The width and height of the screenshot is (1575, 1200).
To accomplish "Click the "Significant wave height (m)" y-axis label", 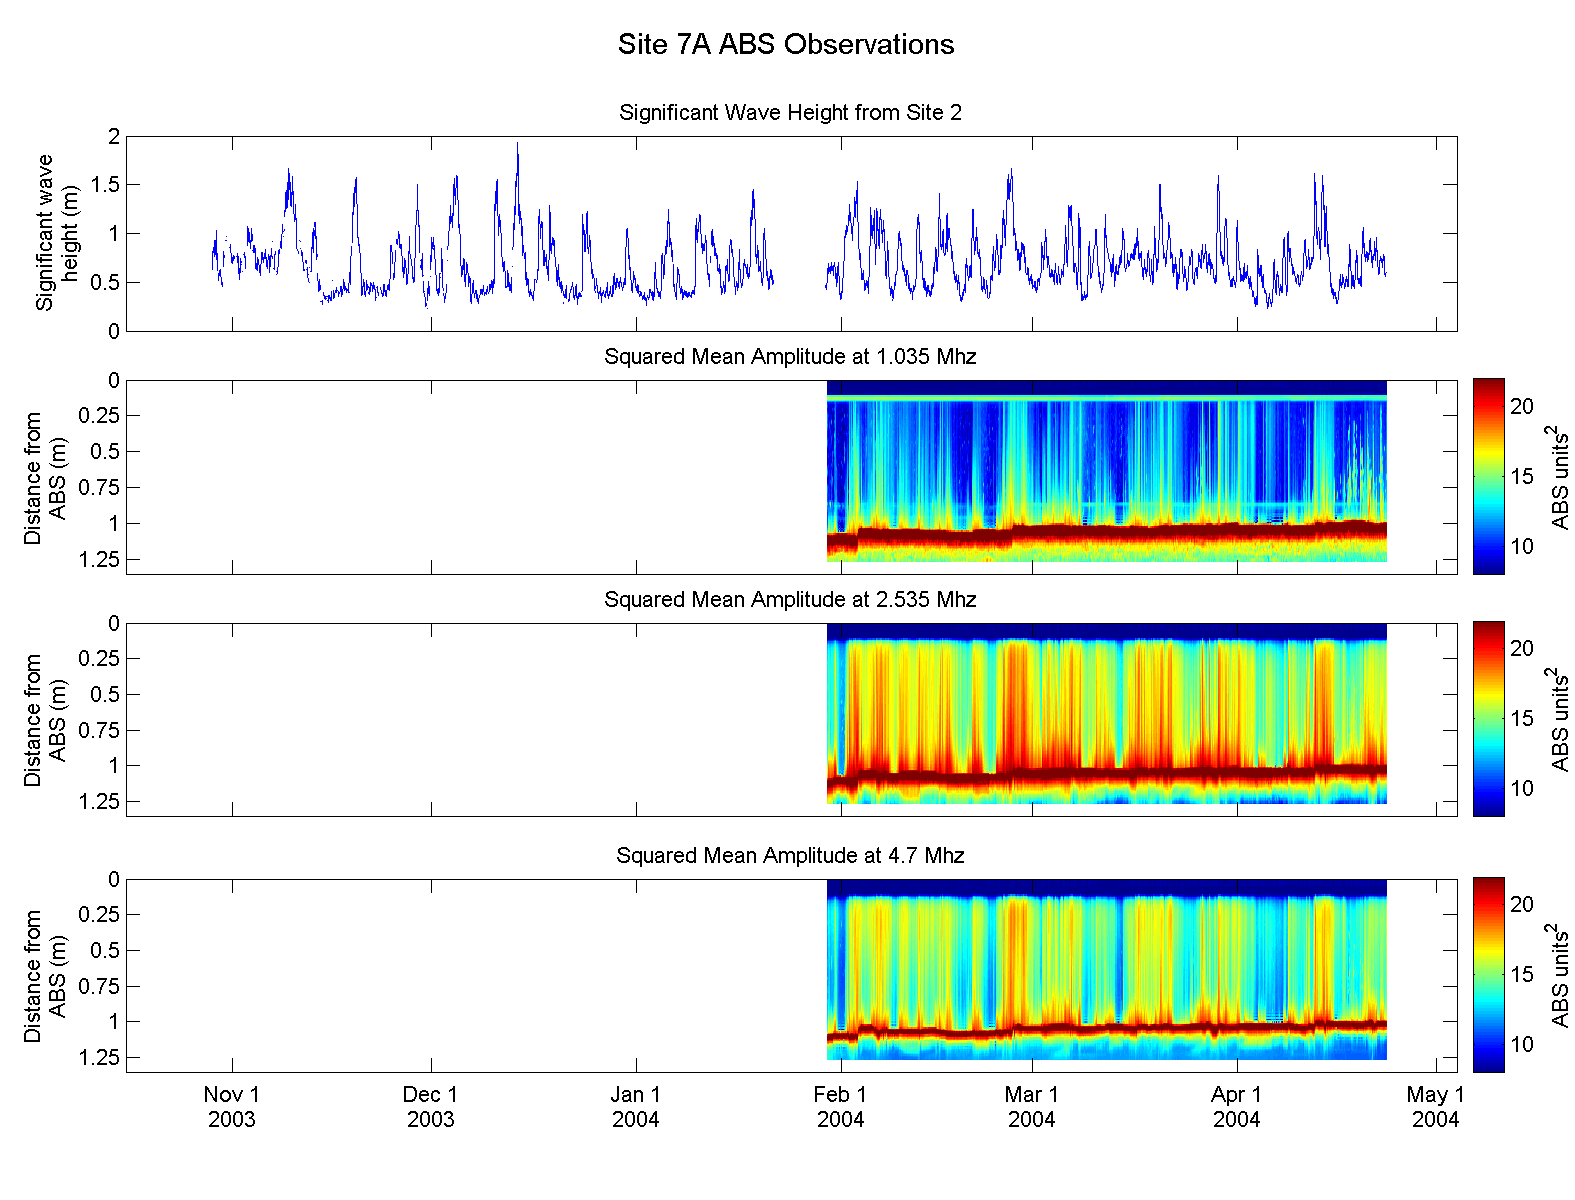I will (x=57, y=233).
